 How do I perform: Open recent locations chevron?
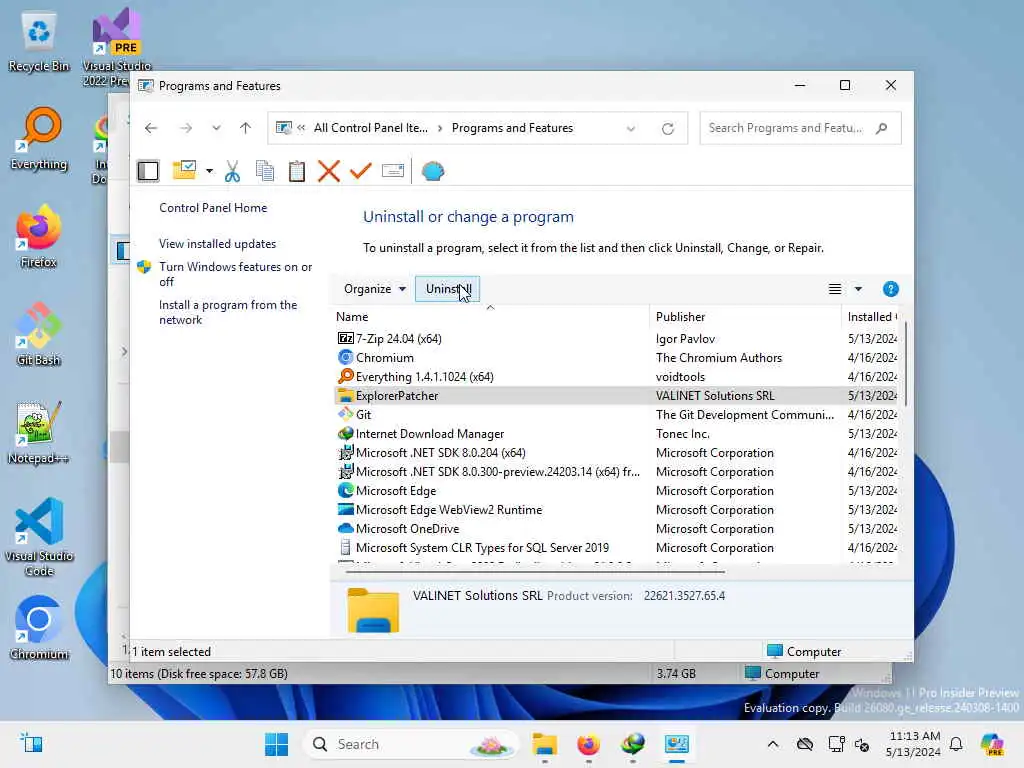(x=216, y=128)
